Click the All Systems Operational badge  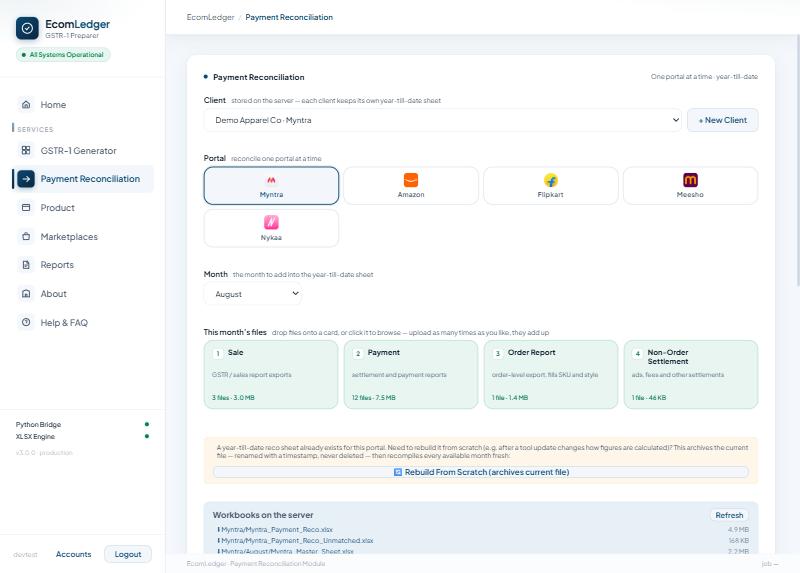pyautogui.click(x=63, y=55)
